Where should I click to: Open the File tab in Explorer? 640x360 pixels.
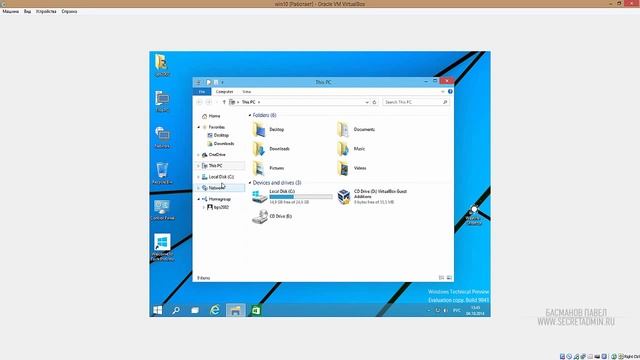pyautogui.click(x=202, y=92)
